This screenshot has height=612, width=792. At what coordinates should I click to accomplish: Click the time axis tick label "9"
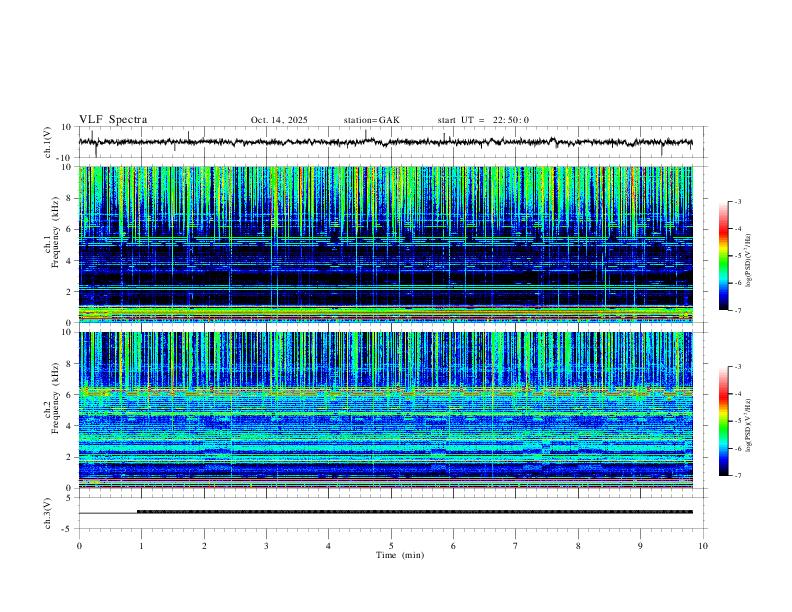click(x=640, y=546)
